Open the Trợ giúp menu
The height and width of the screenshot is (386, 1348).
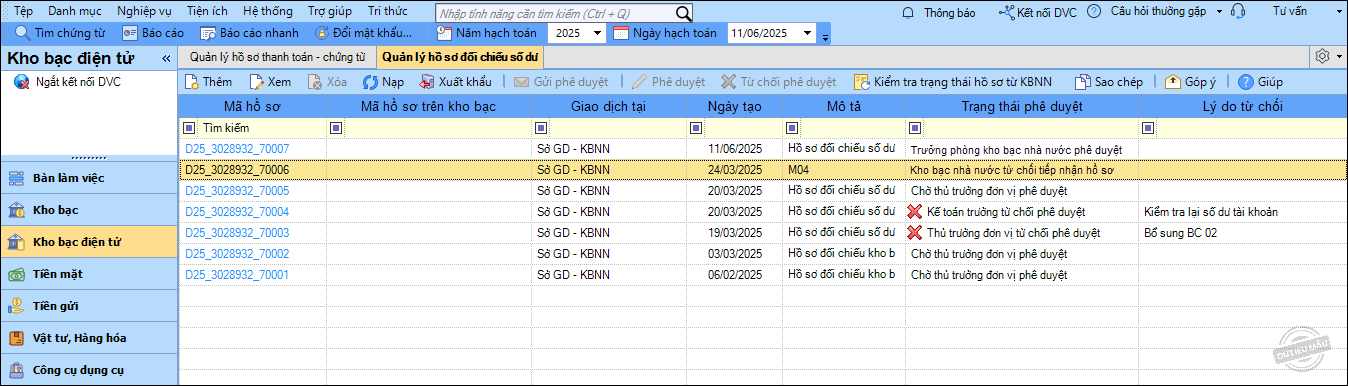click(x=330, y=11)
